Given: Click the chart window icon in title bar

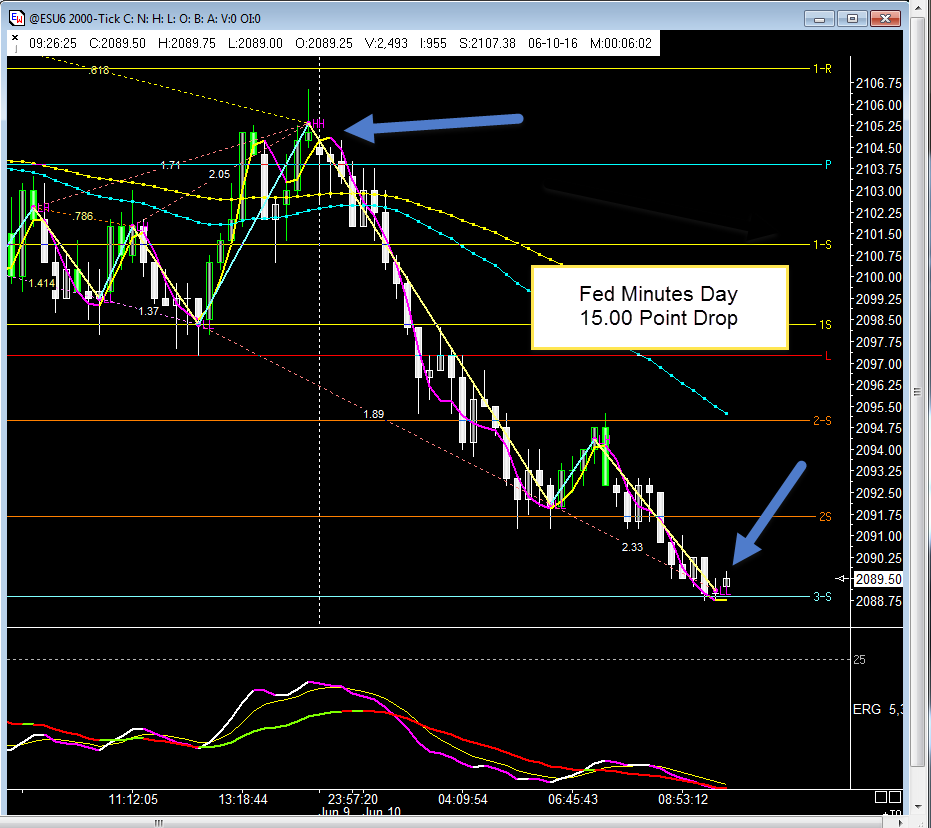Looking at the screenshot, I should 17,18.
